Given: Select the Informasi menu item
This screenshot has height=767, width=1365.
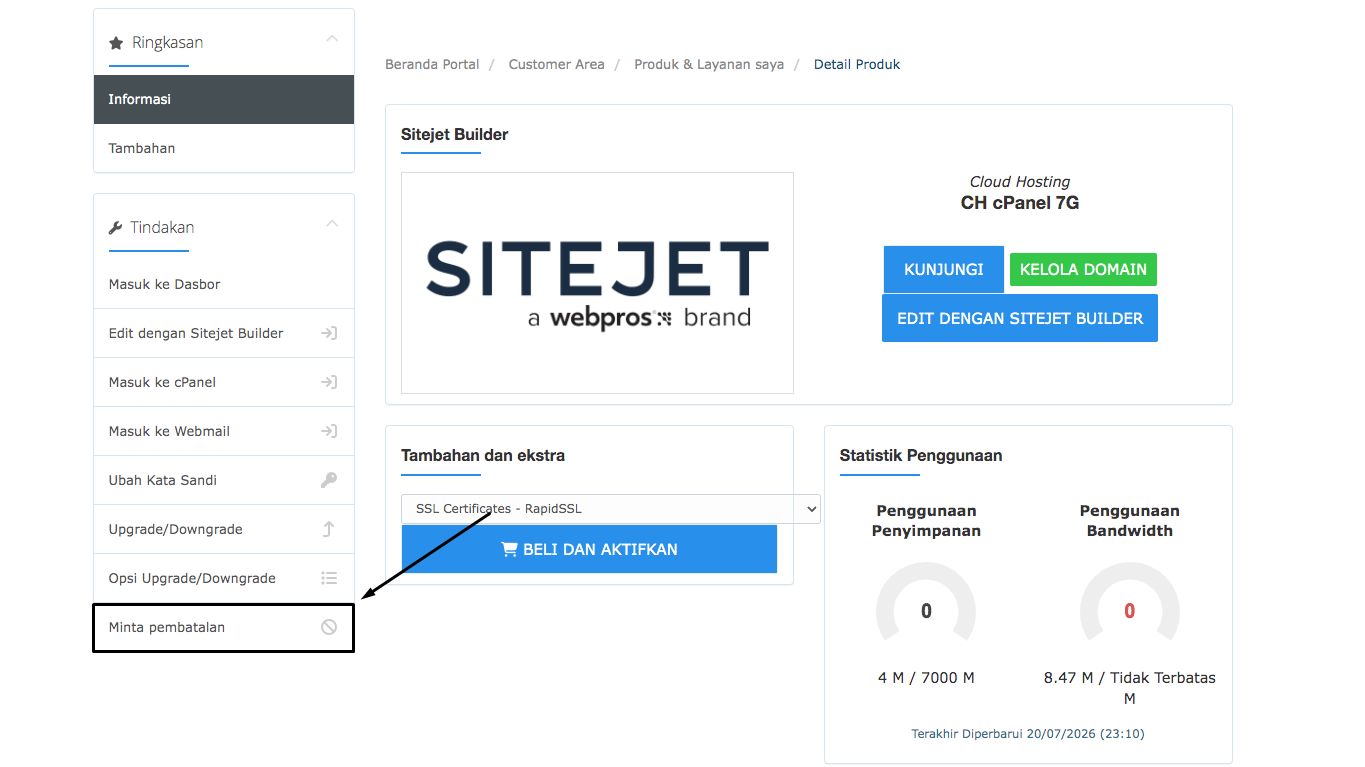Looking at the screenshot, I should tap(224, 99).
